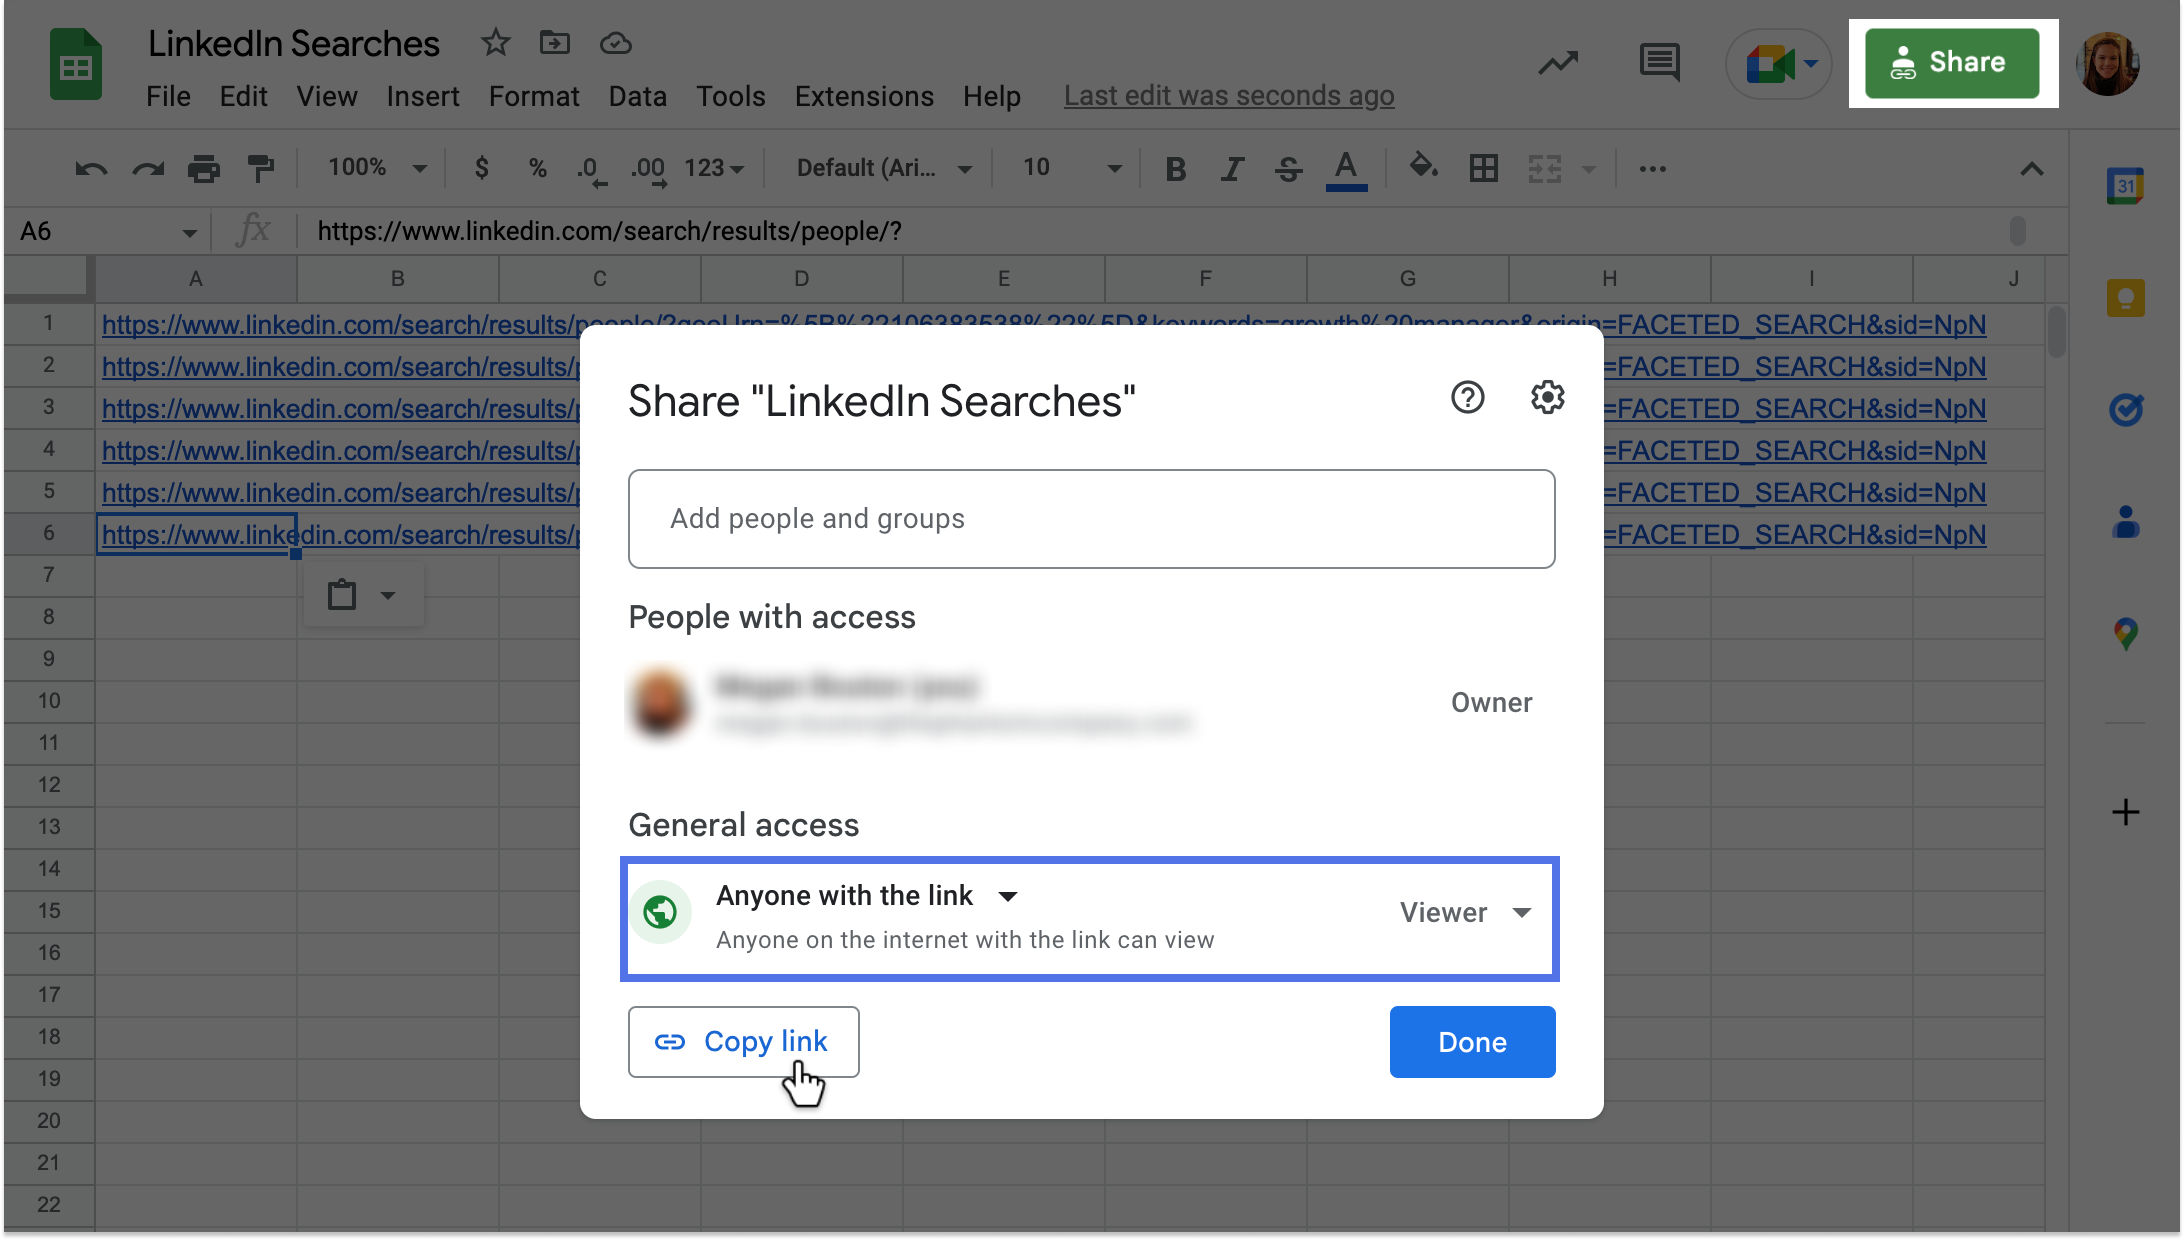Open the Help menu
This screenshot has height=1240, width=2184.
(x=992, y=96)
